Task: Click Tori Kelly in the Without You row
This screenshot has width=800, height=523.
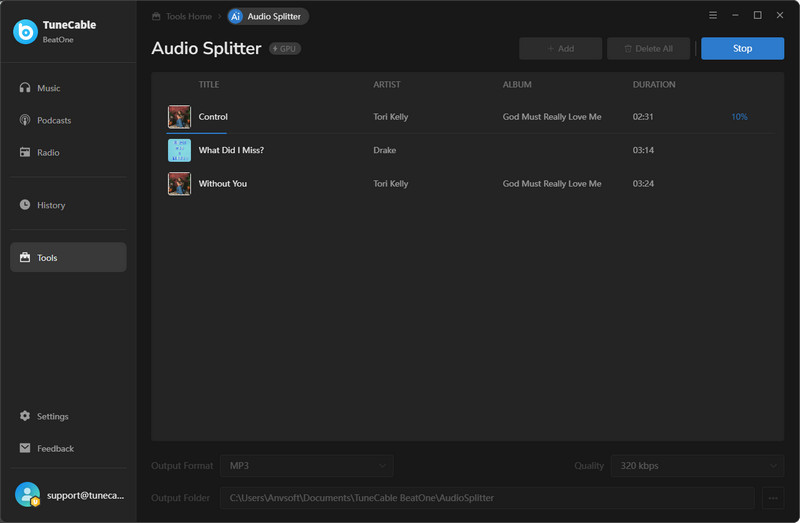Action: tap(390, 184)
